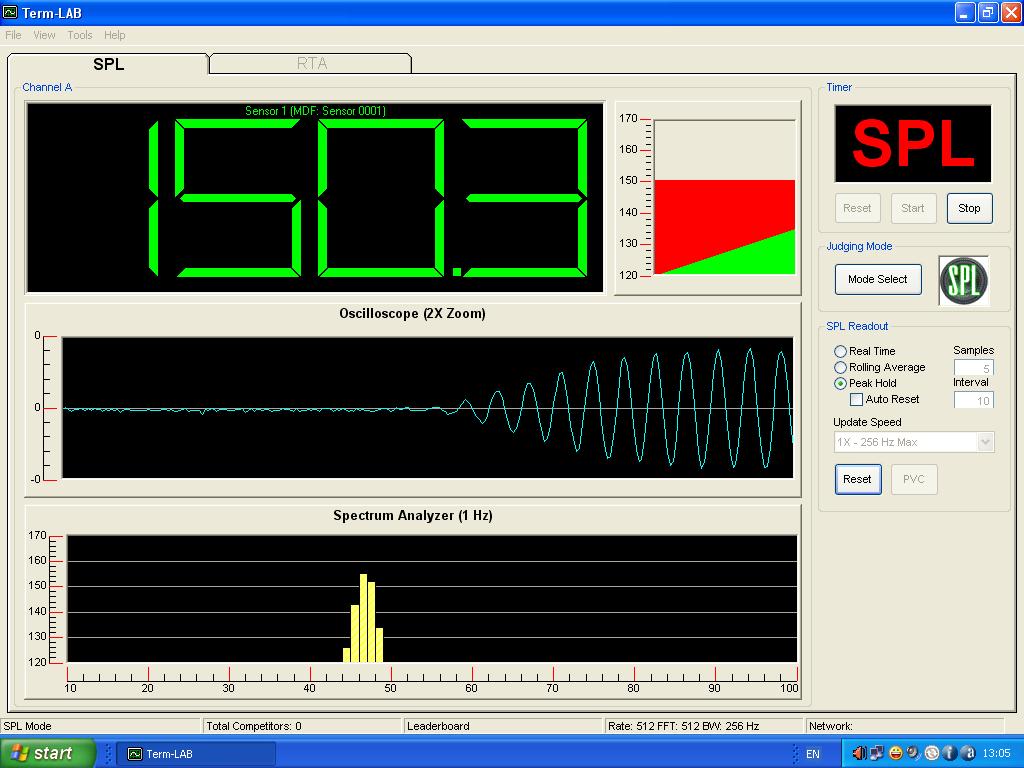
Task: Click Reset in SPL Readout panel
Action: (857, 479)
